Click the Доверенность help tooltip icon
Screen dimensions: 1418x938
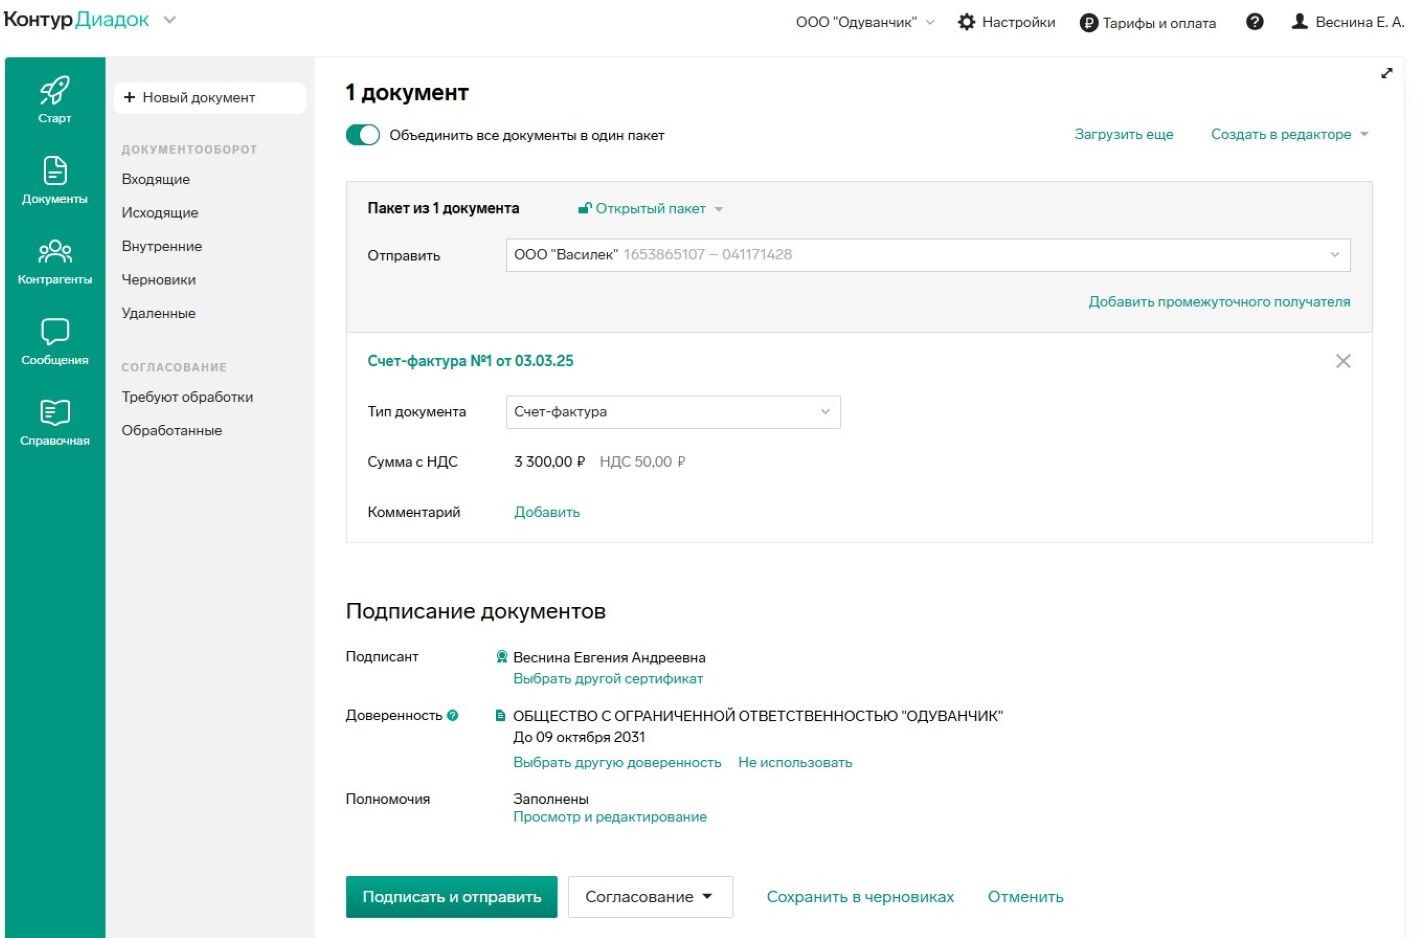pyautogui.click(x=453, y=715)
